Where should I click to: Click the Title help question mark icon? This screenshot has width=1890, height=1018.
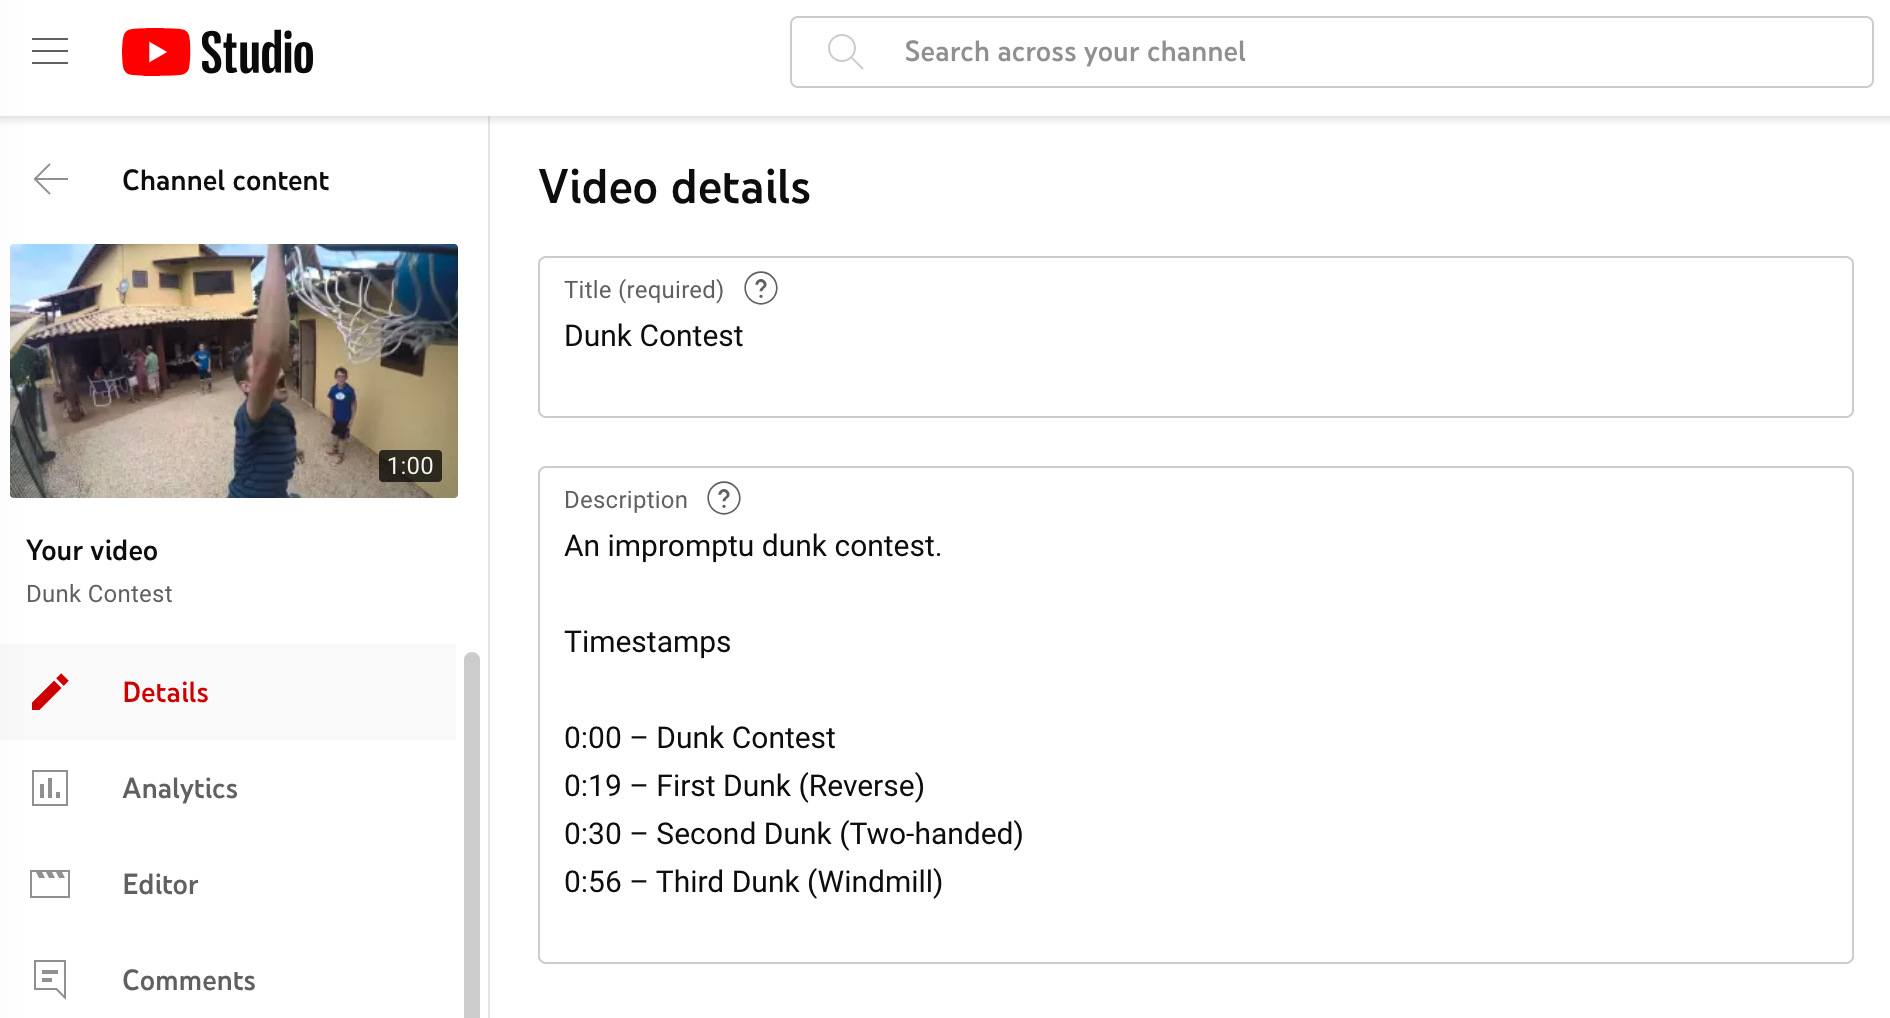pos(760,289)
